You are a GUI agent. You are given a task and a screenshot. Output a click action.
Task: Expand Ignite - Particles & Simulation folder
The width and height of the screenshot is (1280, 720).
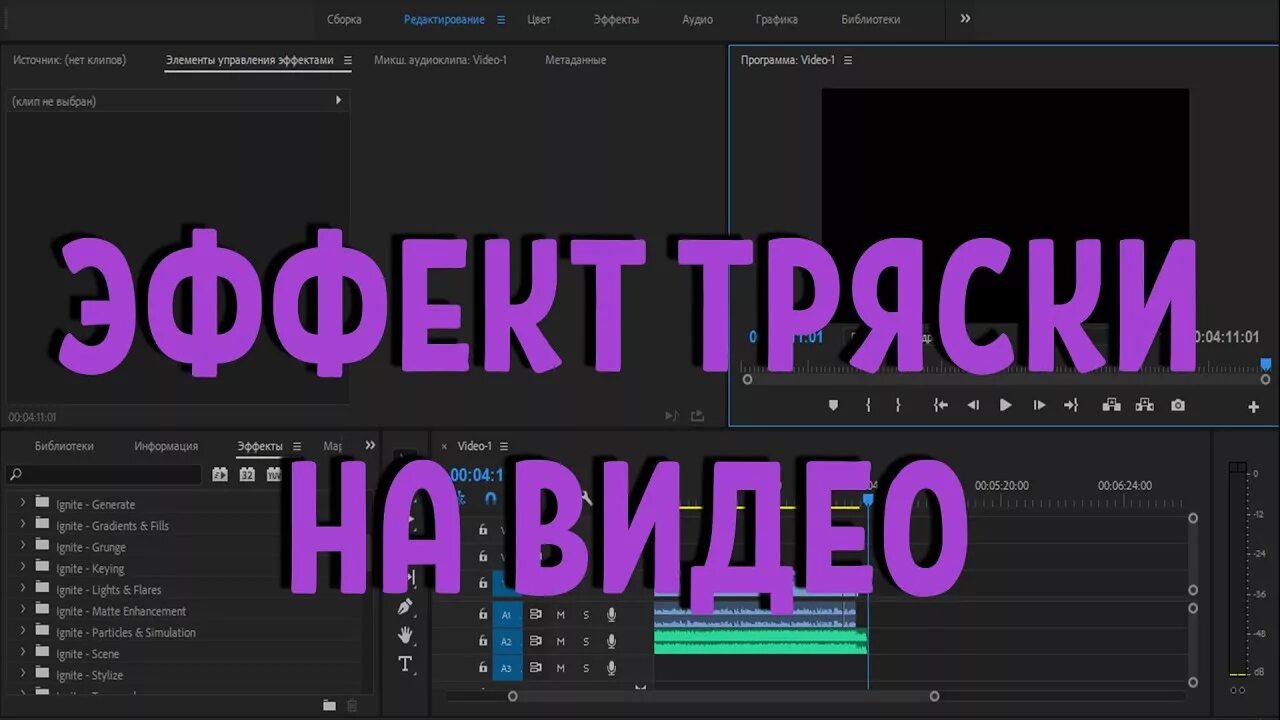pos(23,632)
